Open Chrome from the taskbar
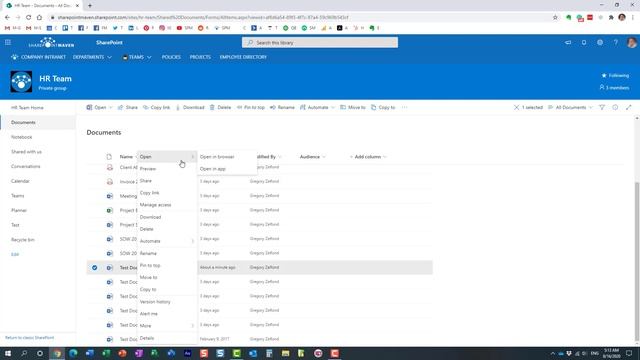The image size is (640, 360). (x=57, y=353)
